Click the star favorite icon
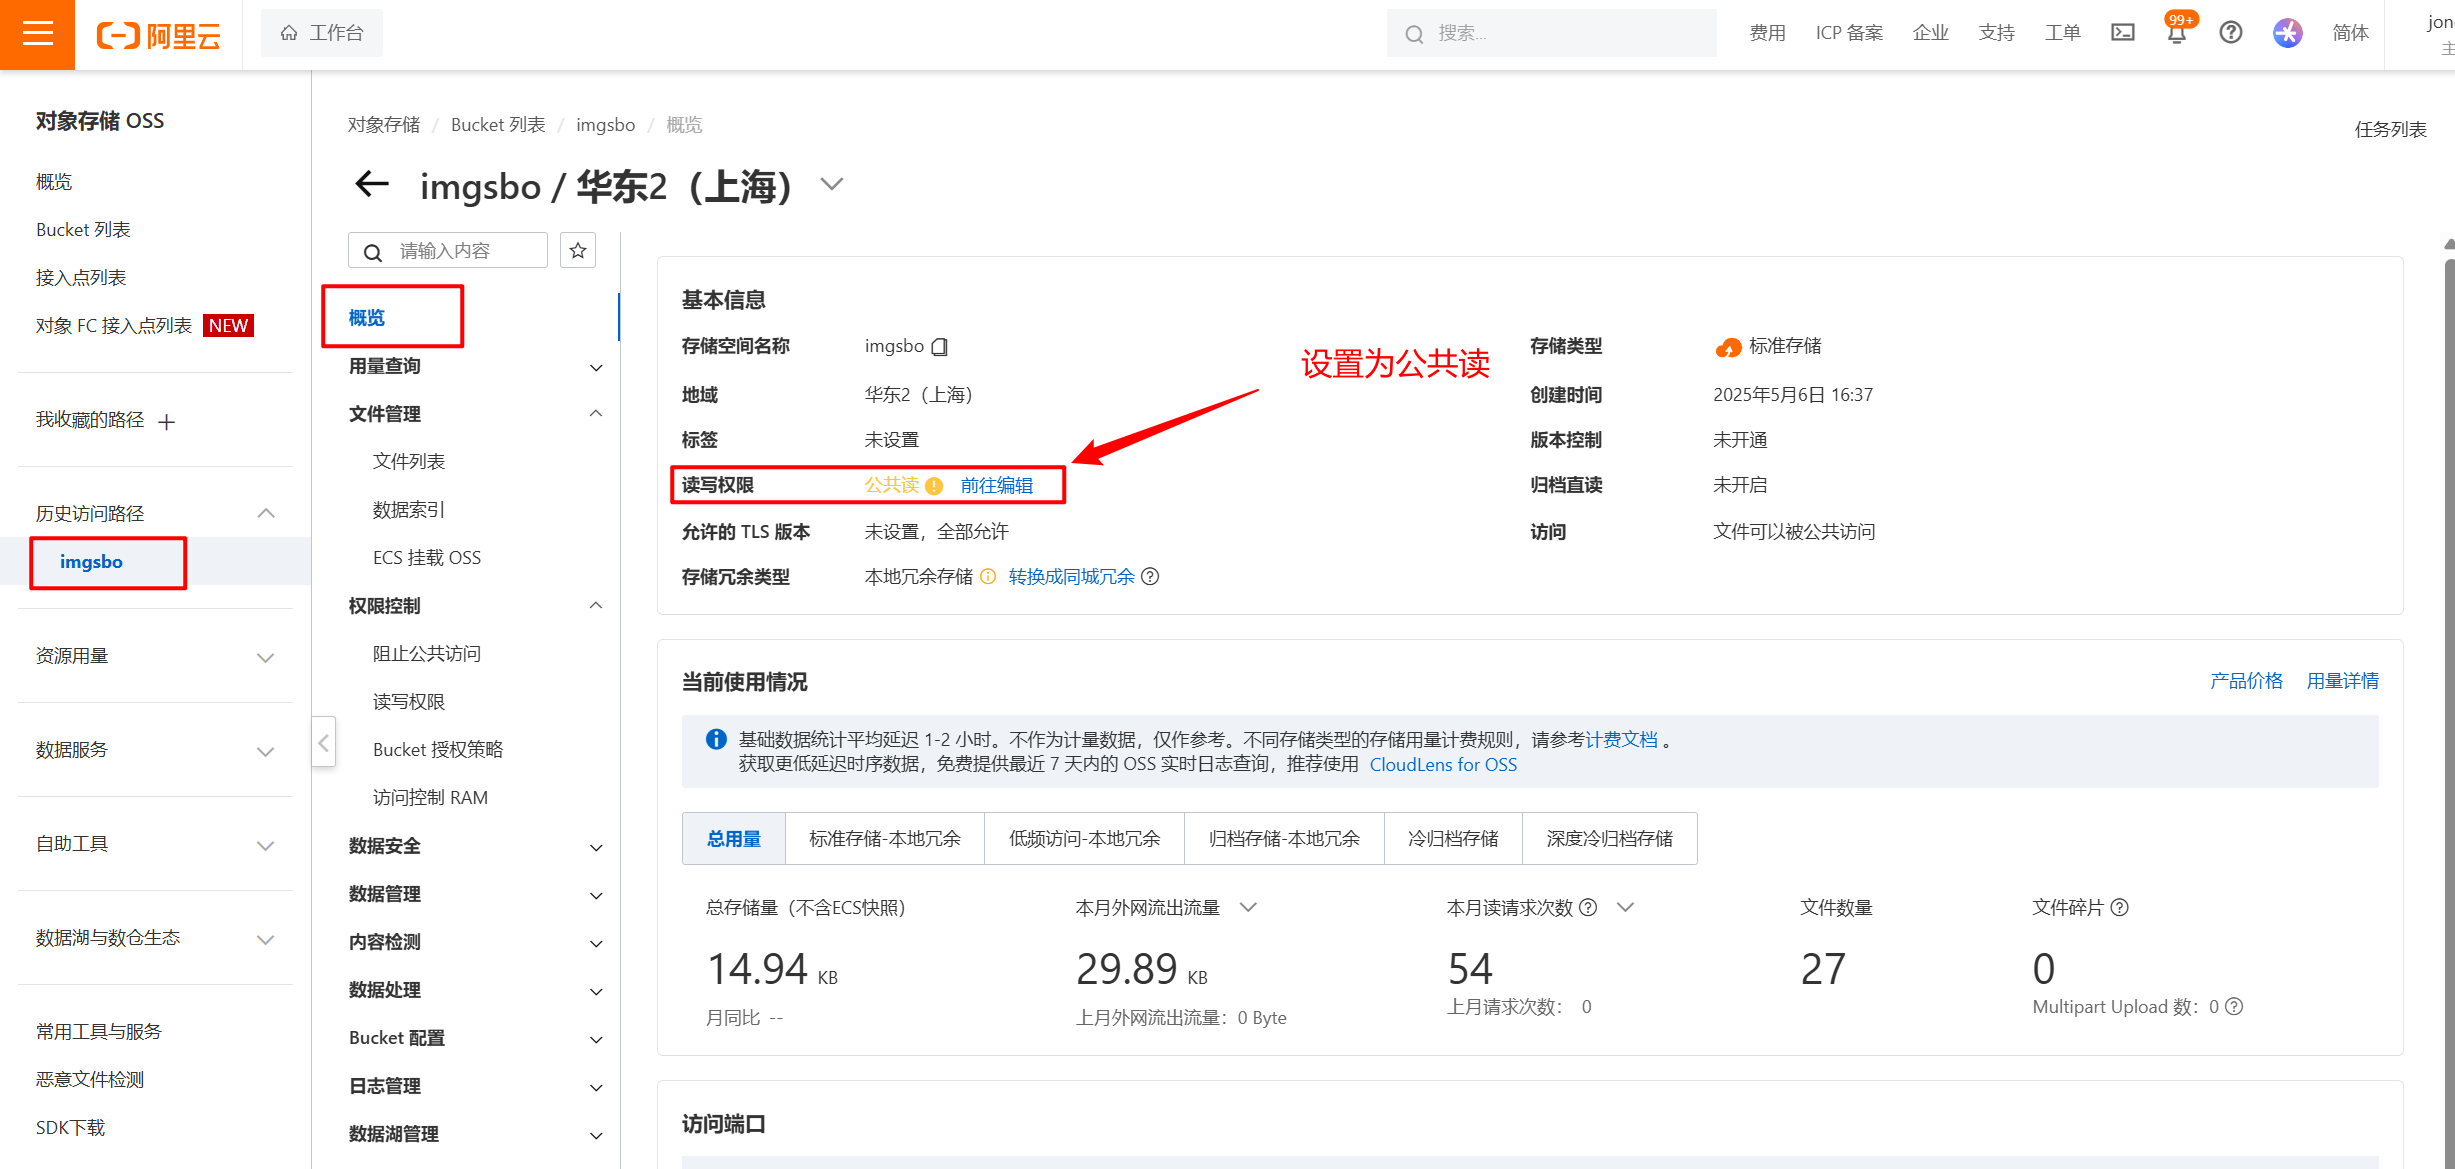2455x1169 pixels. click(578, 251)
